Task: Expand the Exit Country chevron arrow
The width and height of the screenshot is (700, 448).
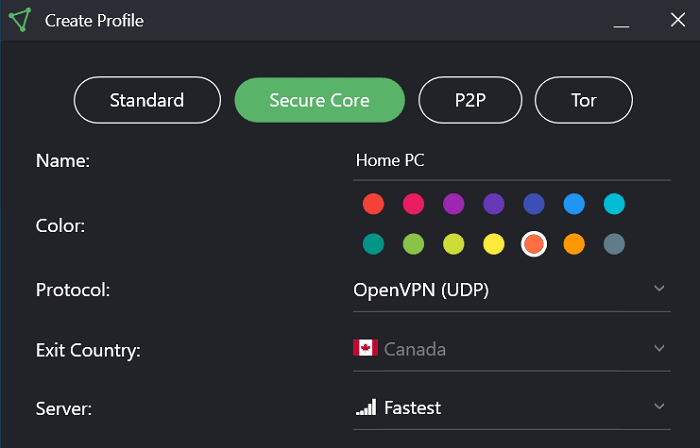Action: pos(659,348)
